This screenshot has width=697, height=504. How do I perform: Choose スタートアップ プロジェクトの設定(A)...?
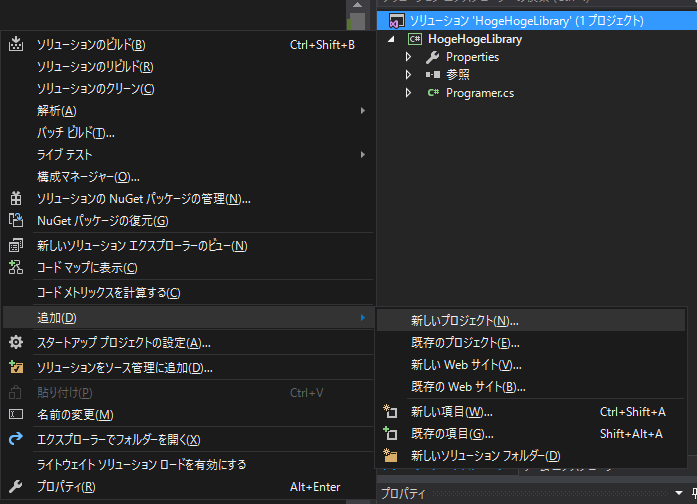point(188,343)
